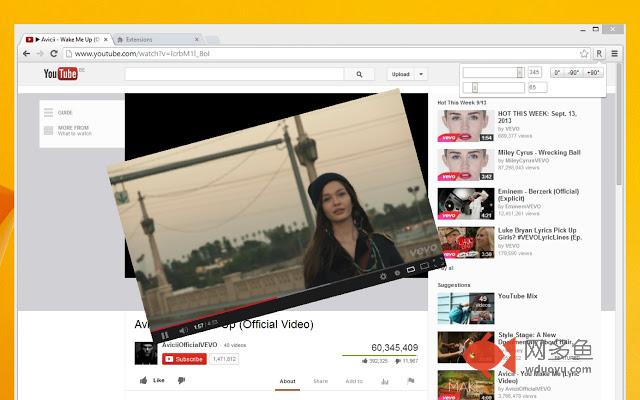Viewport: 640px width, 400px height.
Task: Rotate video by -90° button
Action: [573, 73]
